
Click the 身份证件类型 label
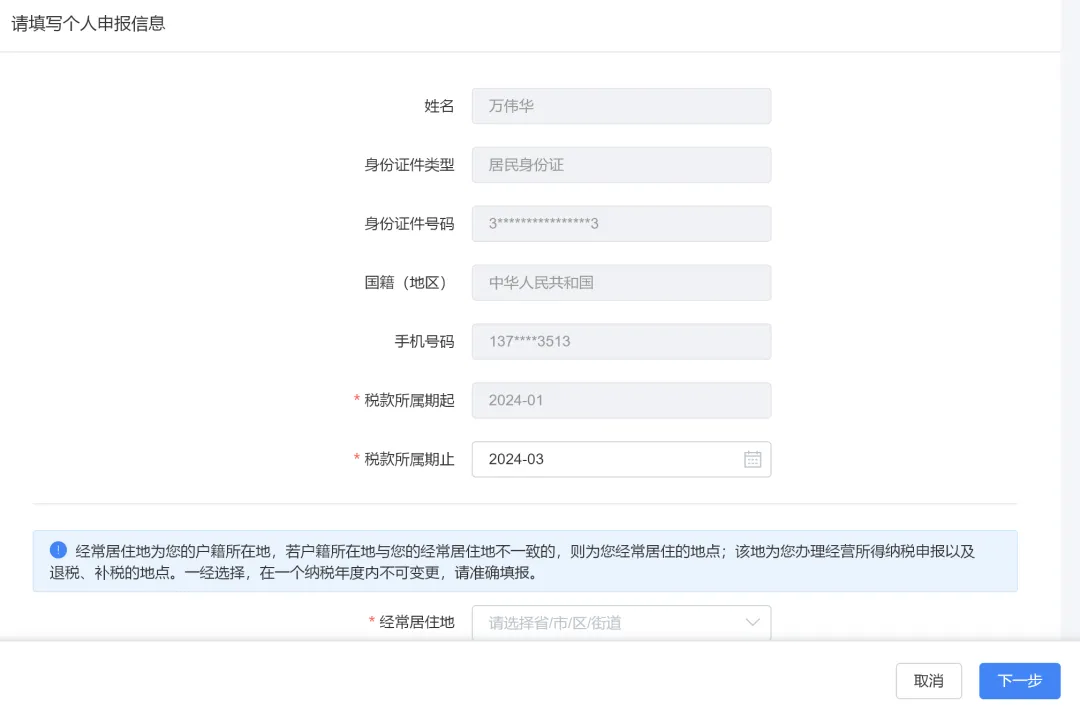point(409,165)
